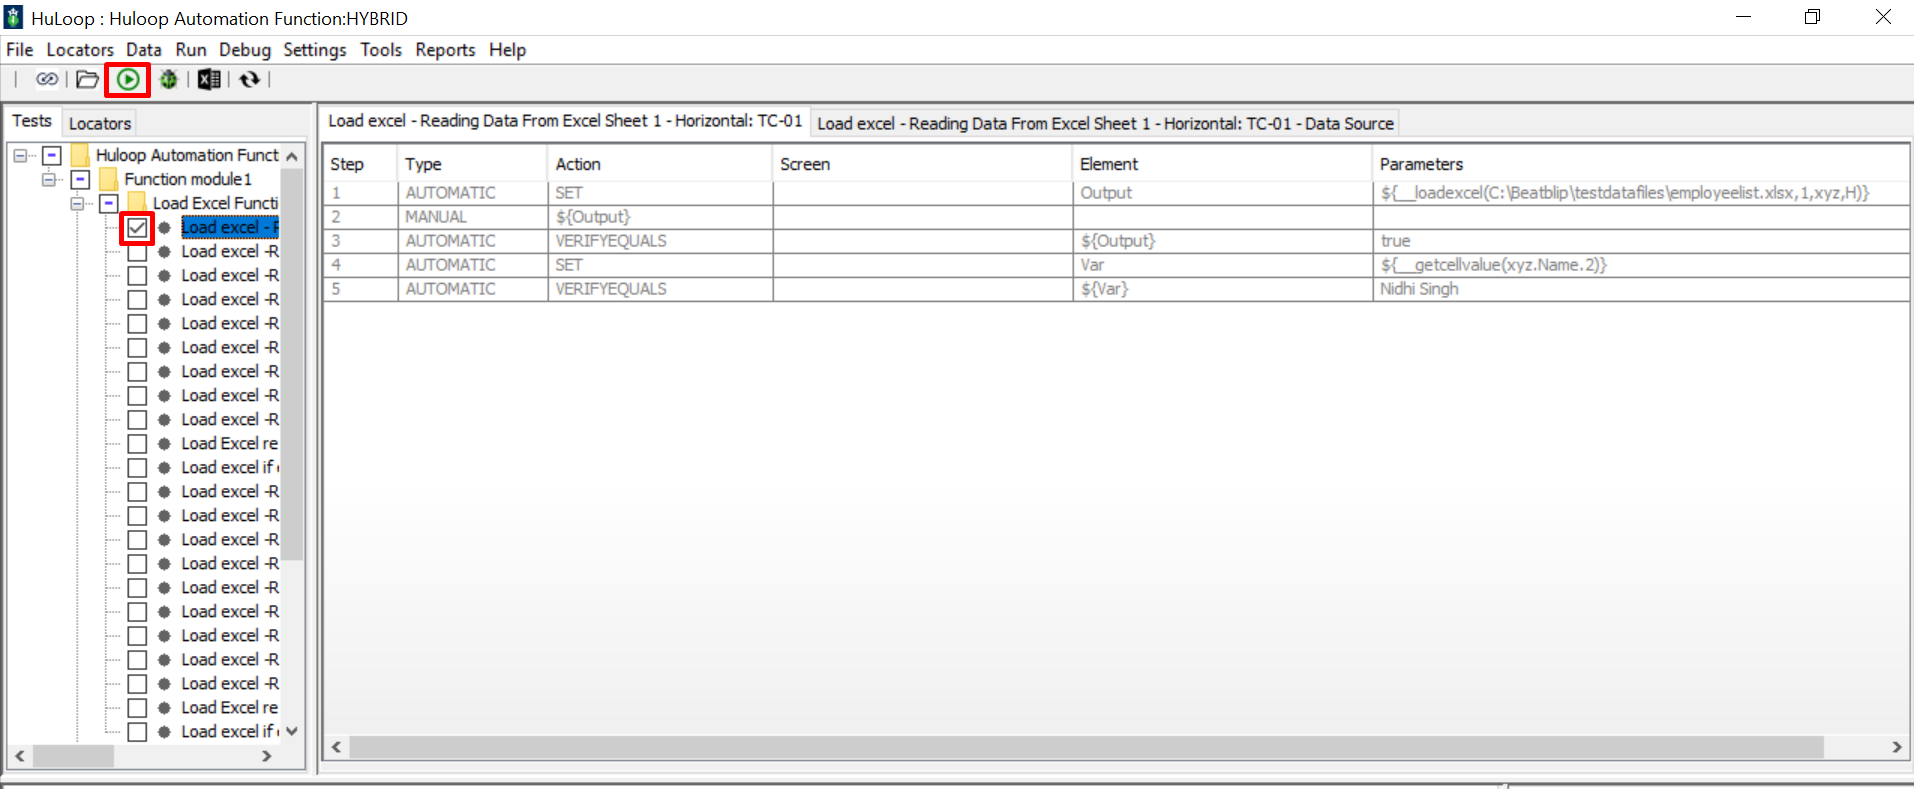Screen dimensions: 1914x789
Task: Toggle the Load Excel Functi folder checkbox
Action: [109, 203]
